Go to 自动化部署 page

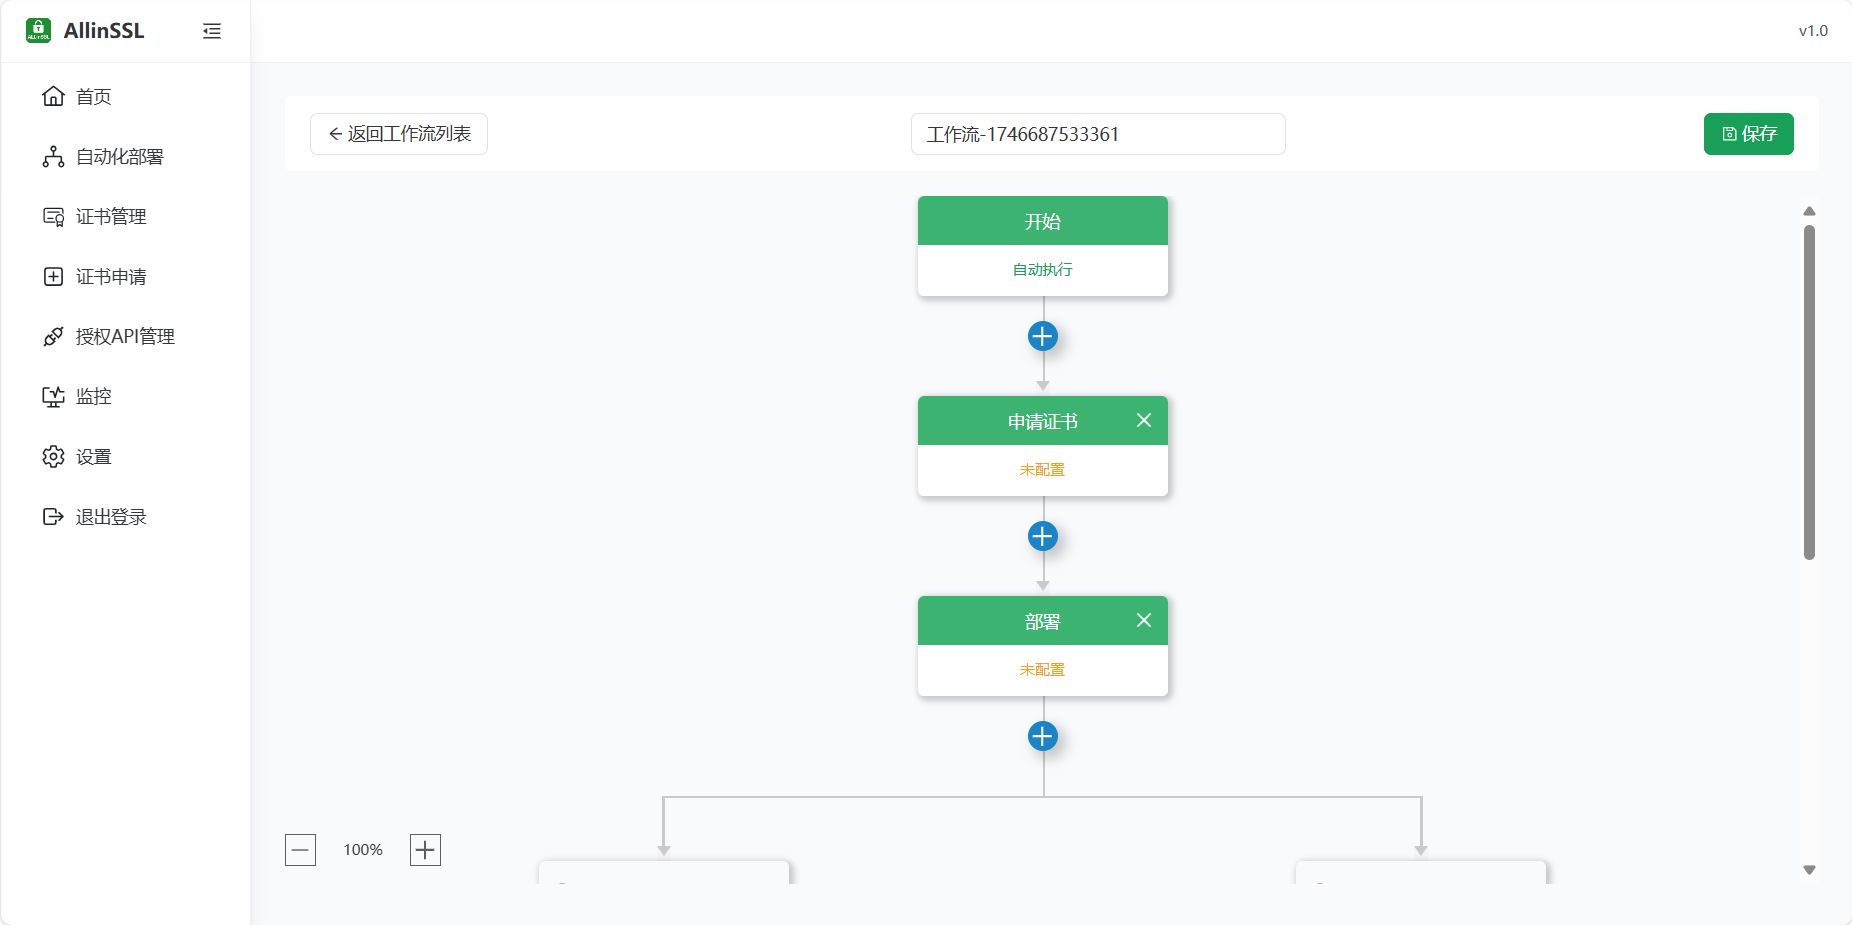tap(119, 157)
